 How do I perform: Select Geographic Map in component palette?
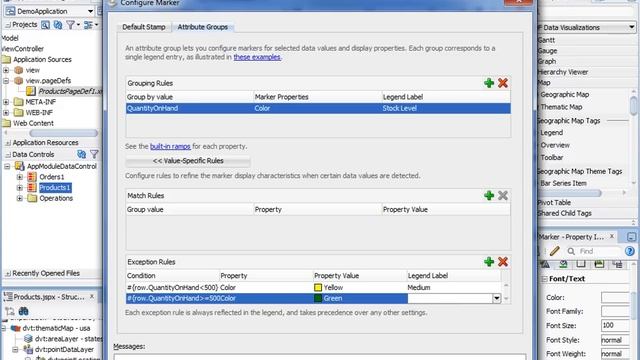coord(564,94)
